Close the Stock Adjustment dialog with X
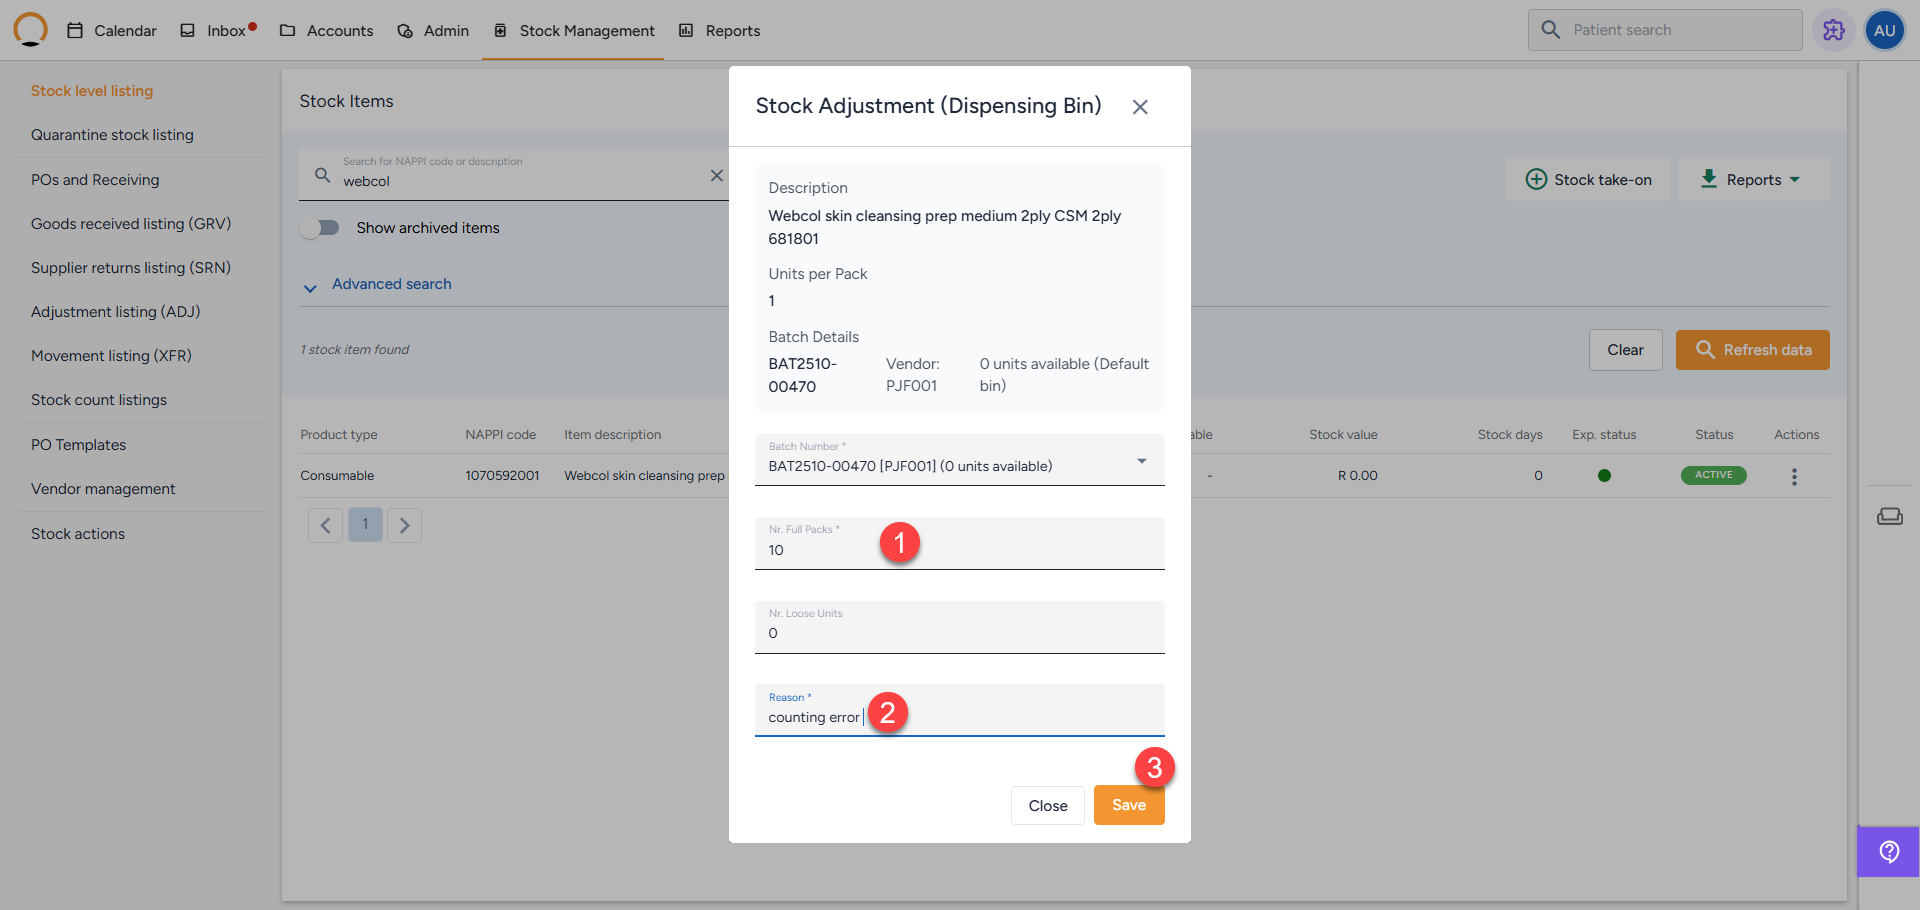 point(1139,107)
